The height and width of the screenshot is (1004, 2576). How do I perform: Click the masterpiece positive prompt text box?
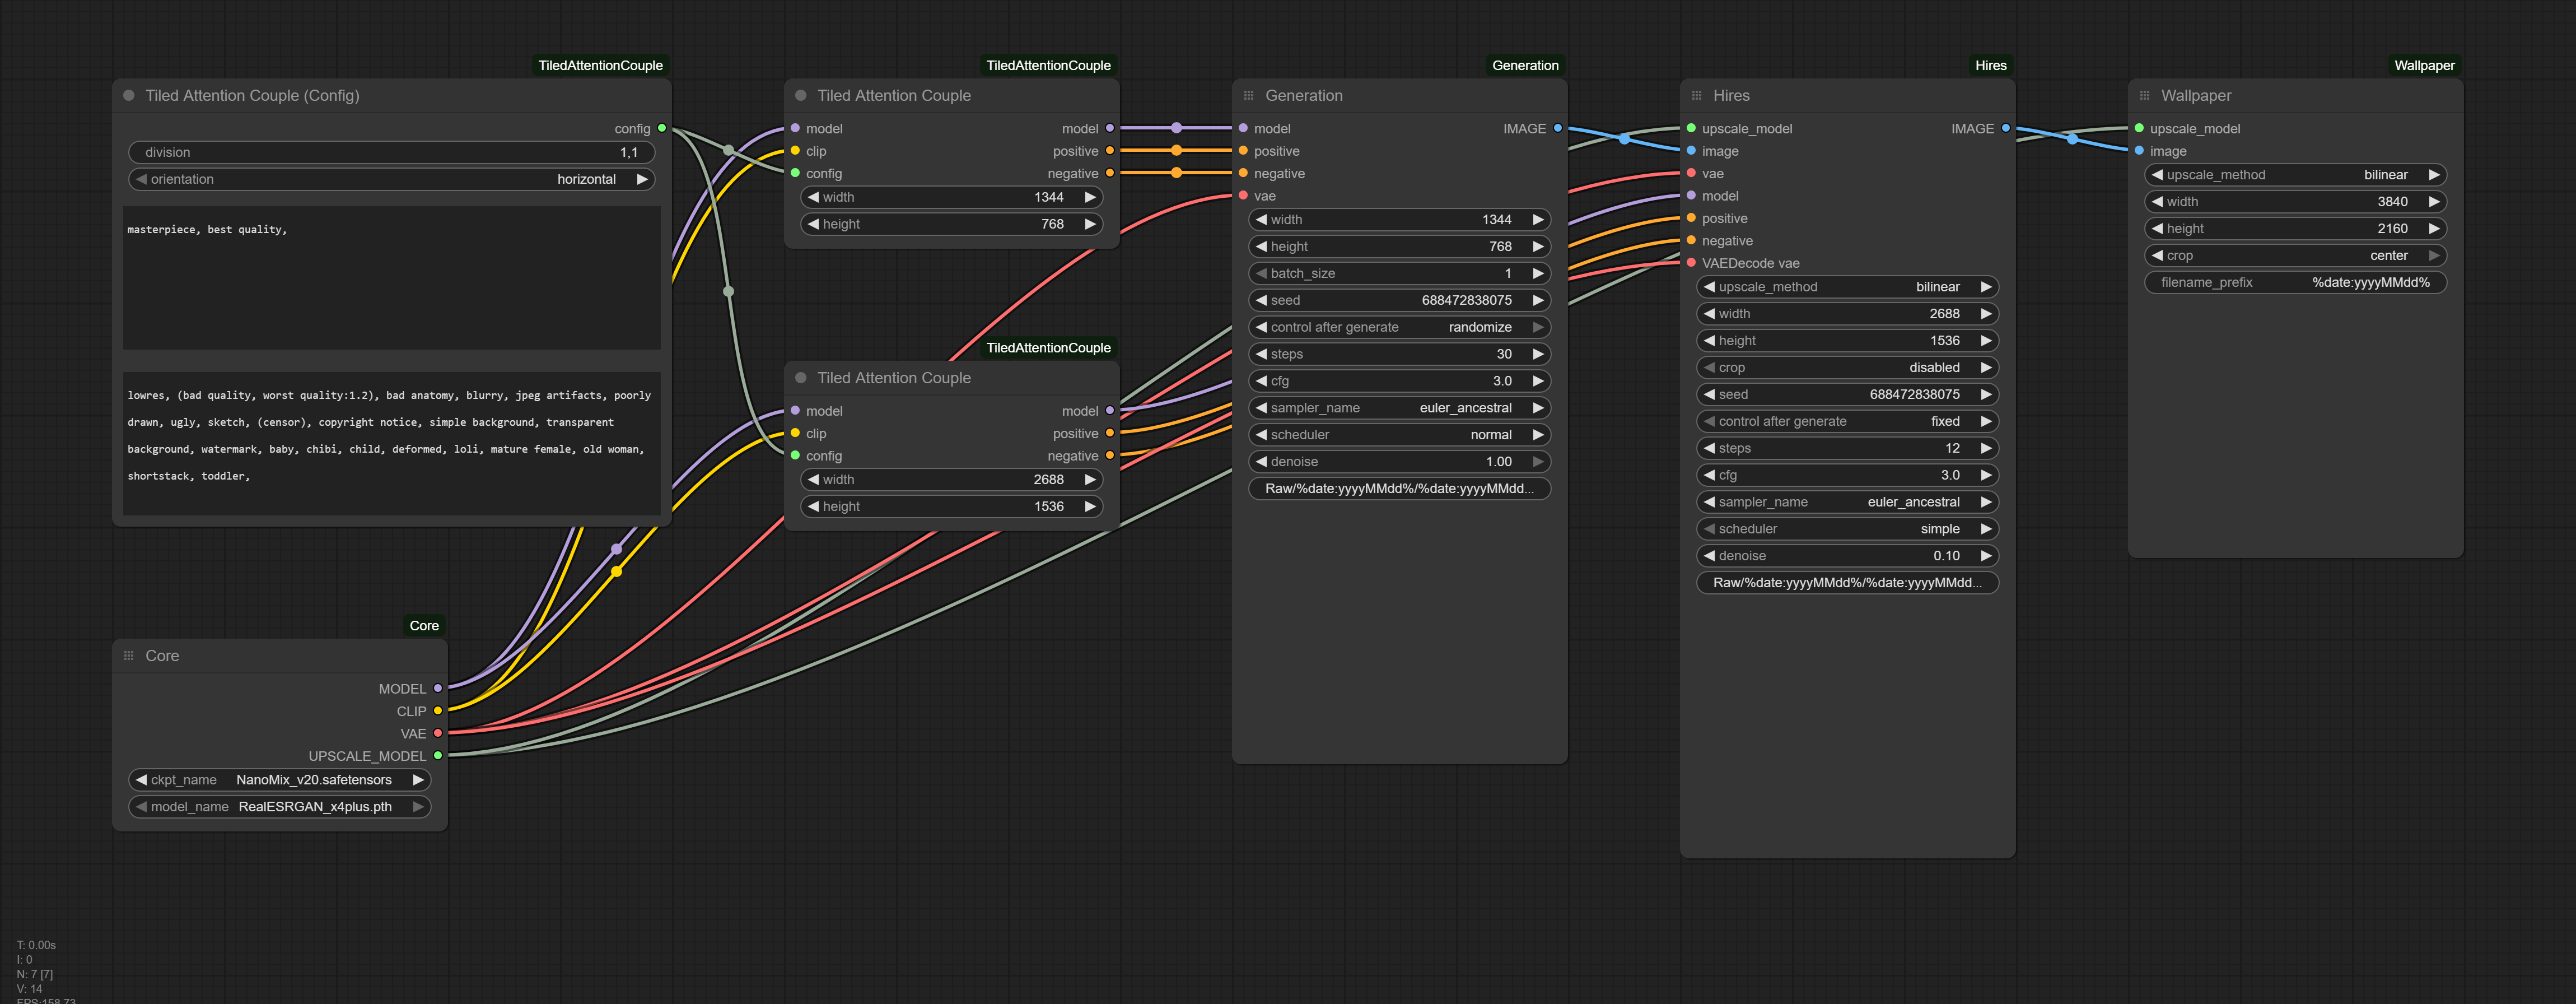coord(391,277)
